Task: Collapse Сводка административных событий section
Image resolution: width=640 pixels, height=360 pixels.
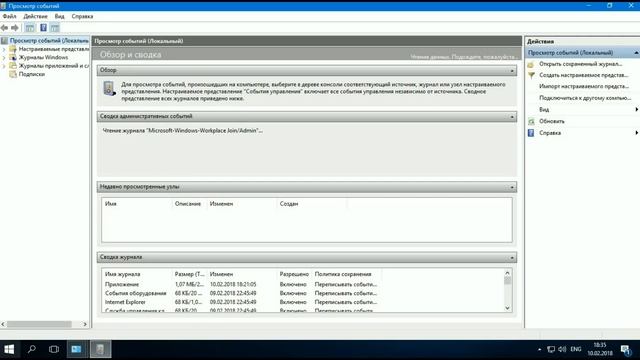Action: tap(512, 117)
